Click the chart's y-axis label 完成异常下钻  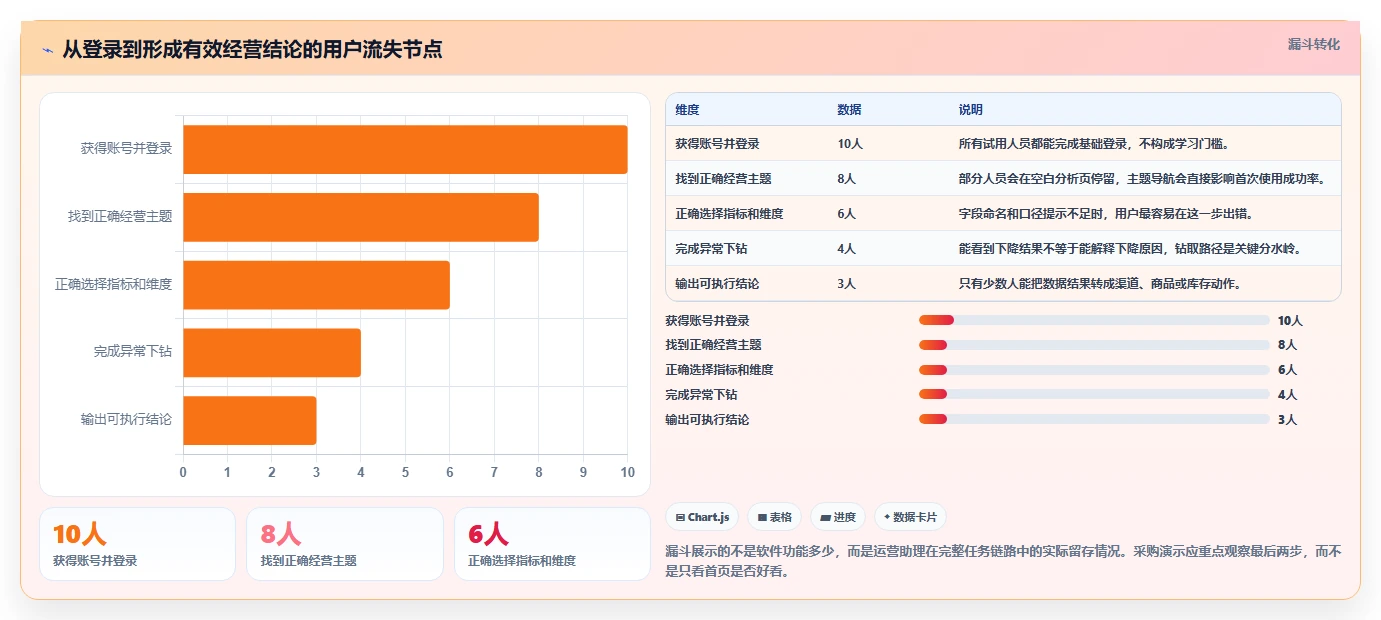click(x=132, y=353)
